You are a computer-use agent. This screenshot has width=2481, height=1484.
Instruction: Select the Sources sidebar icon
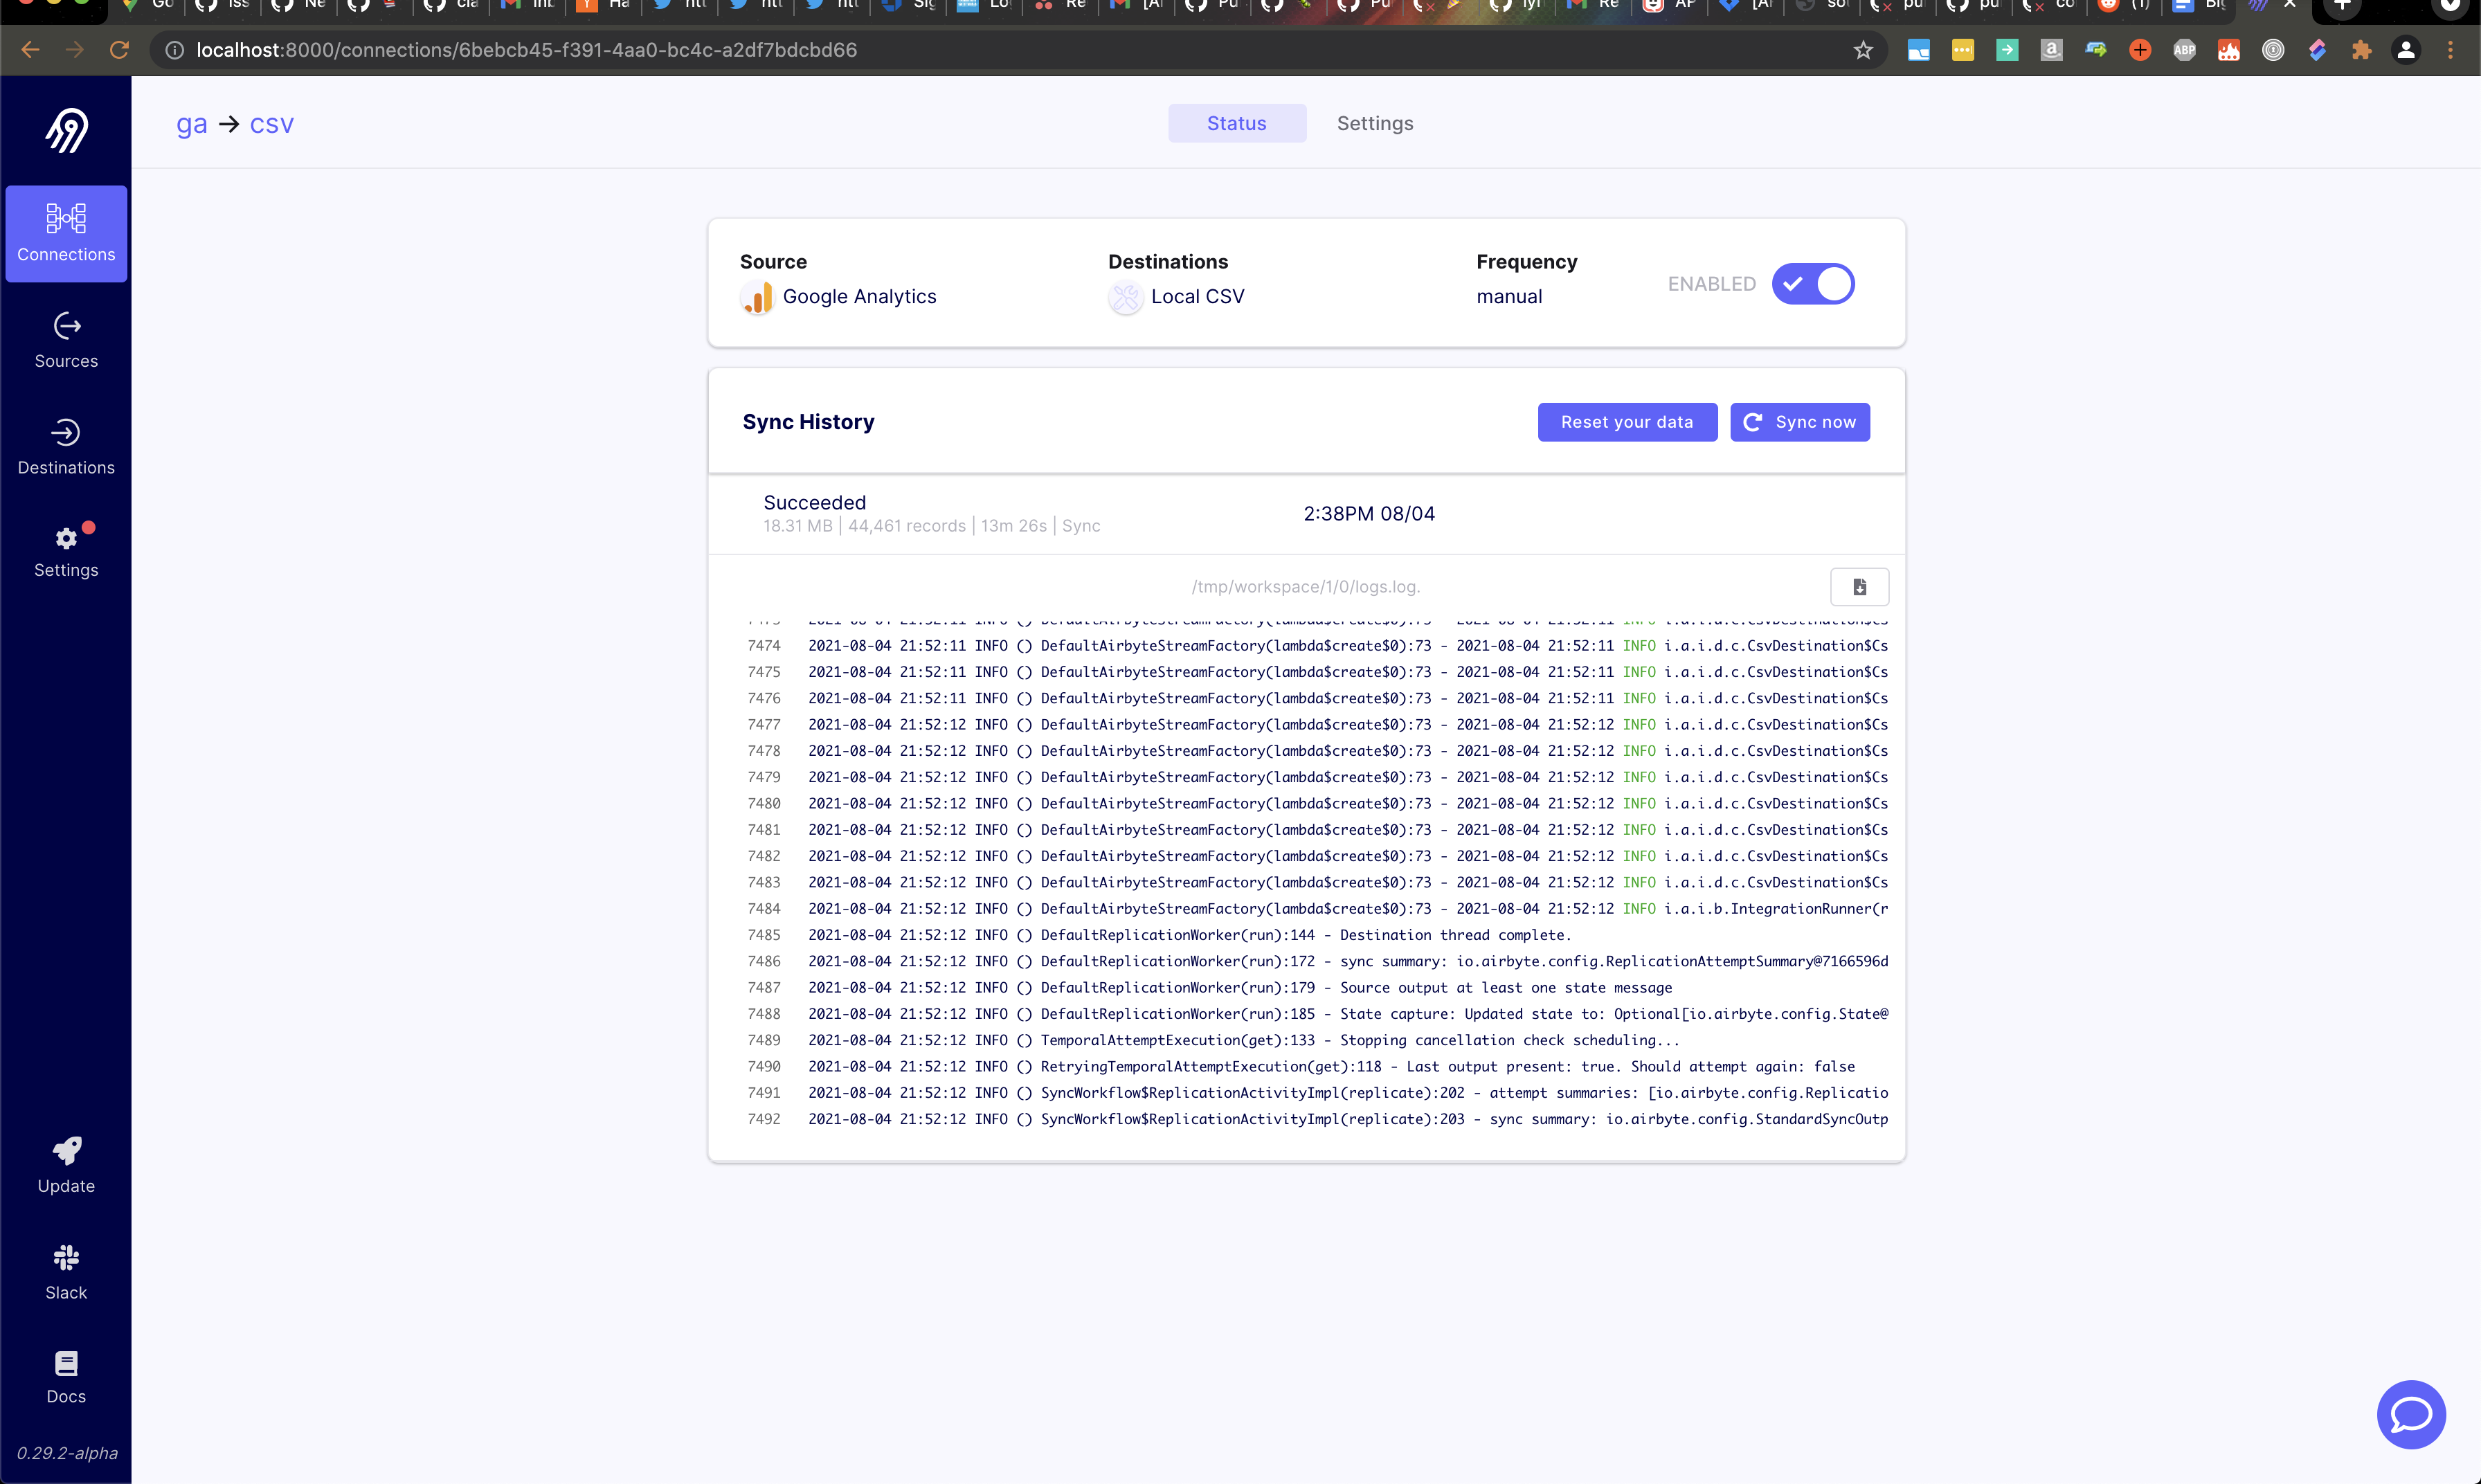(66, 340)
